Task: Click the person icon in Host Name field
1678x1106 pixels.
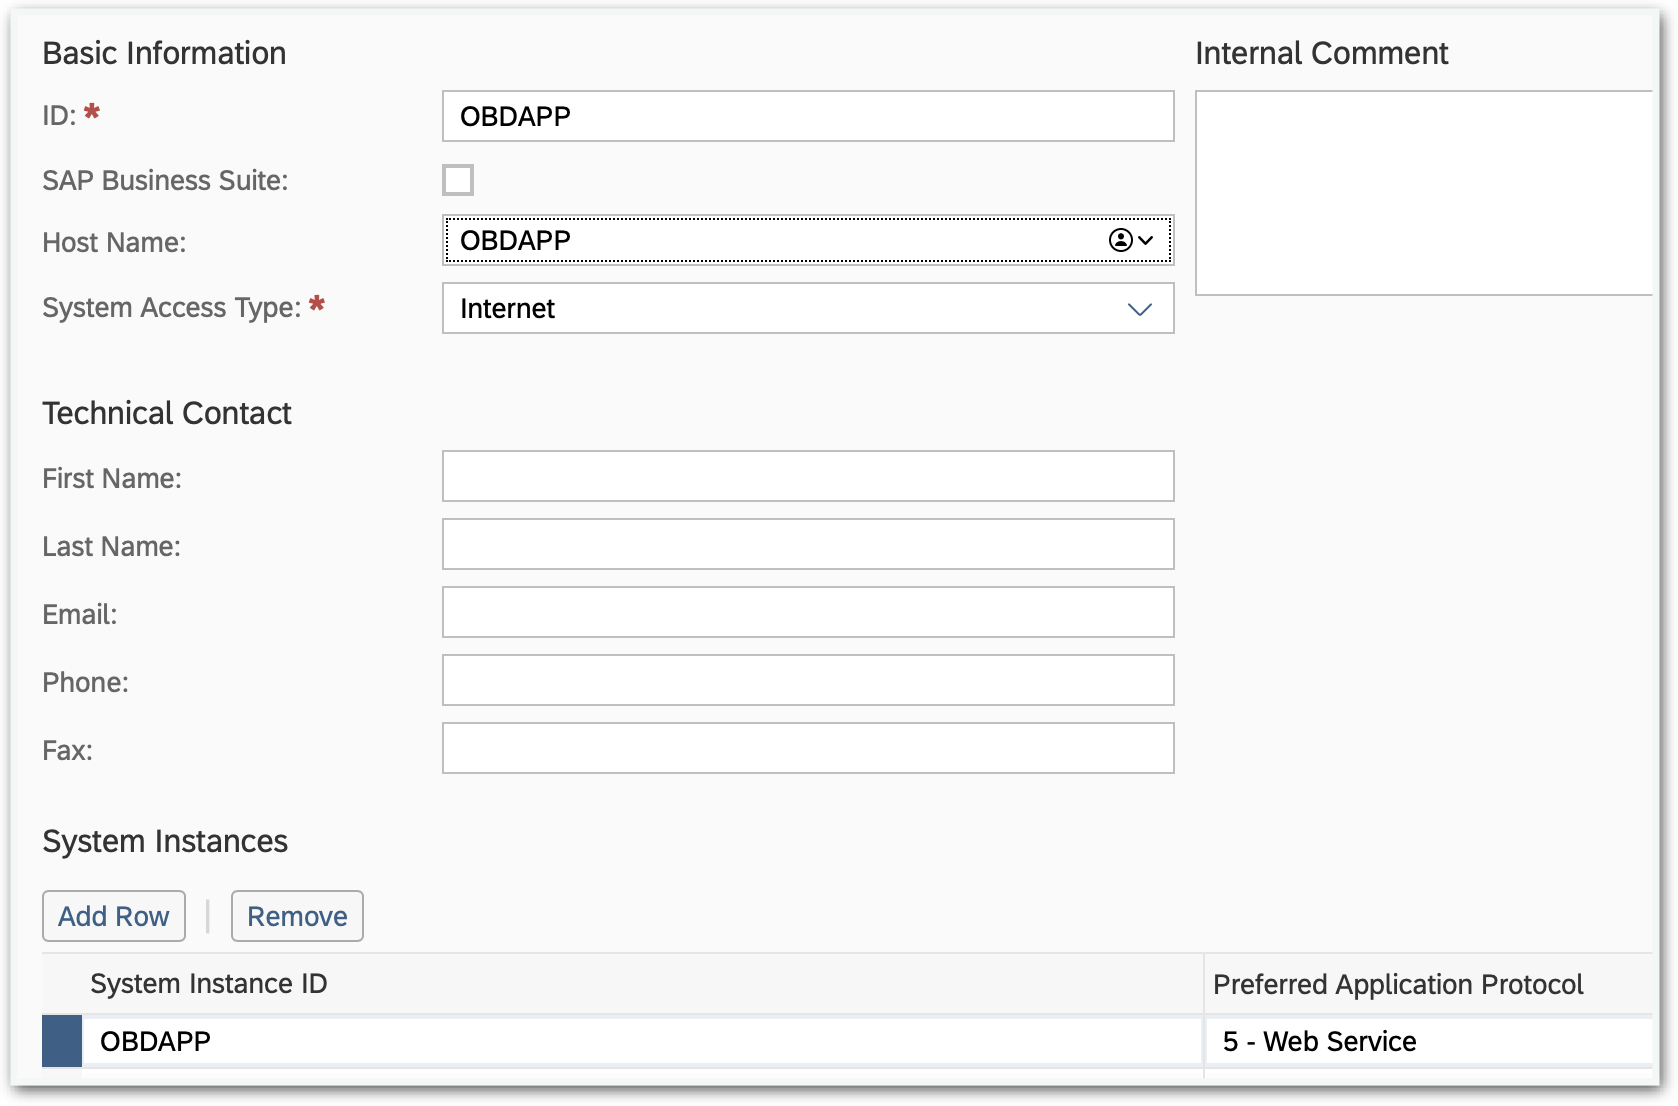Action: click(1122, 240)
